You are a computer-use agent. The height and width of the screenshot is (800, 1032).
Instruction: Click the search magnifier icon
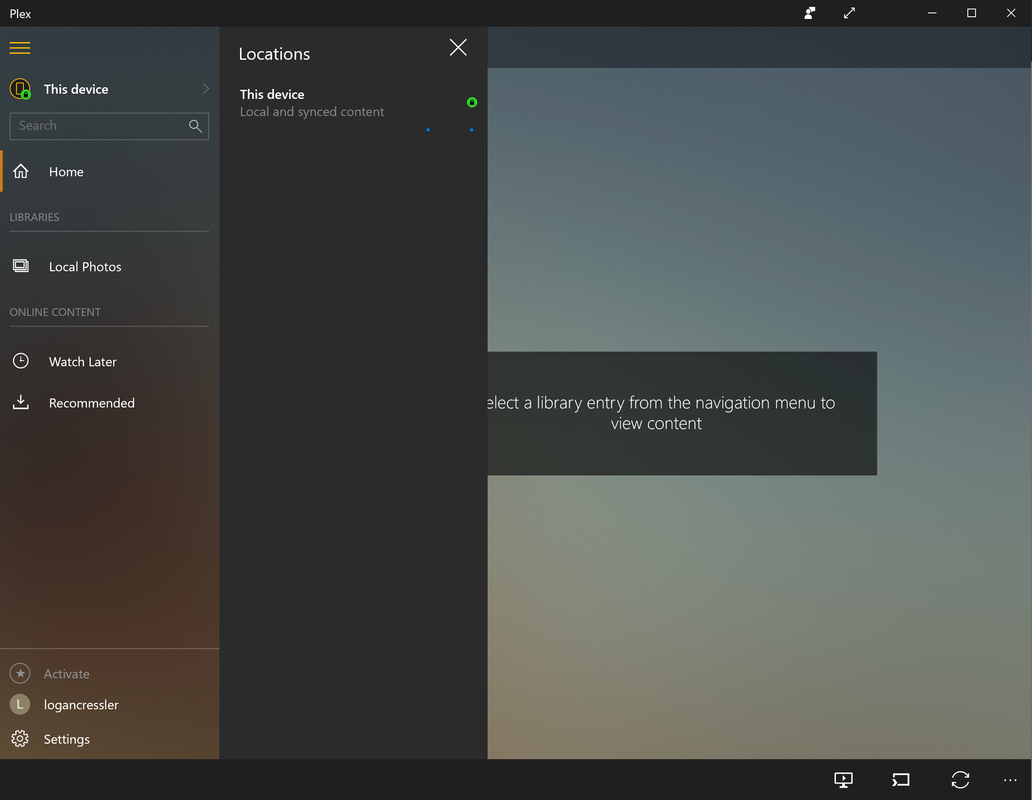(195, 126)
